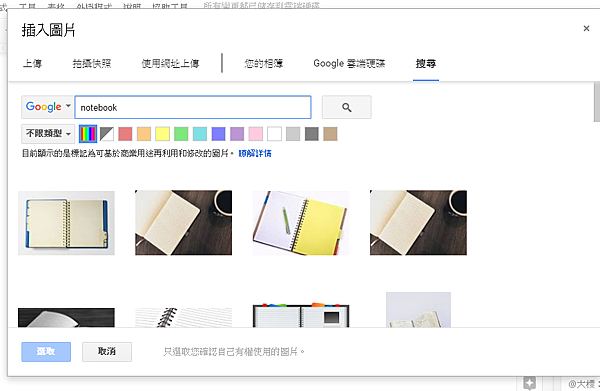Switch to the 上傳 upload tab

tap(33, 64)
